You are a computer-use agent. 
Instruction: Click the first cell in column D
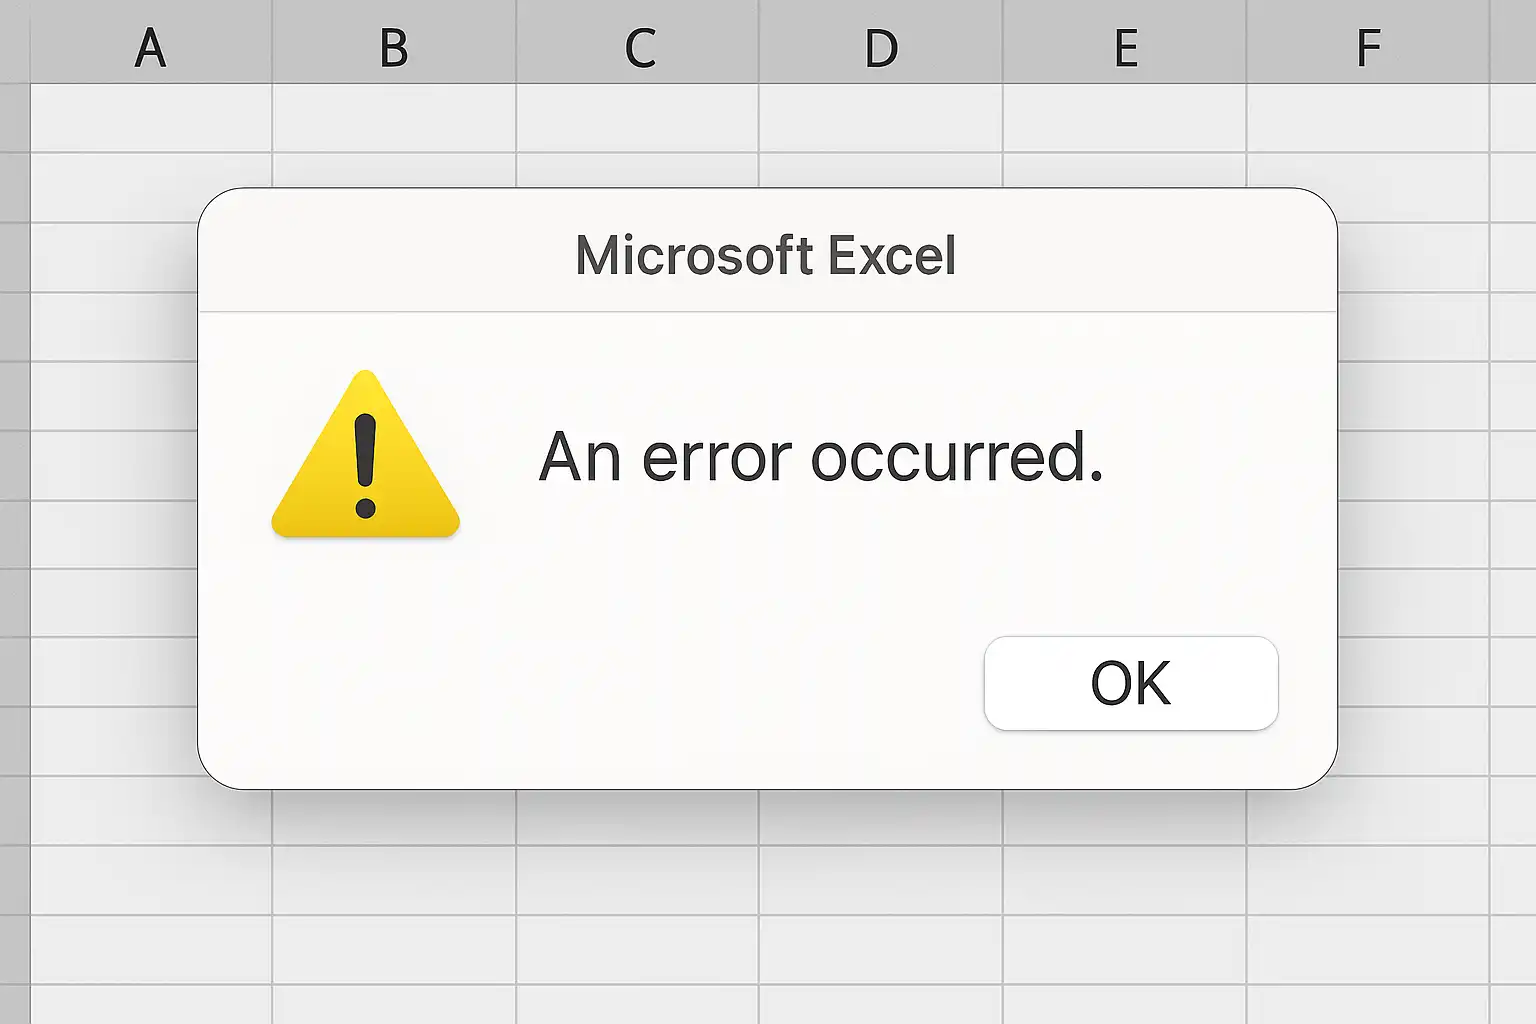coord(881,118)
